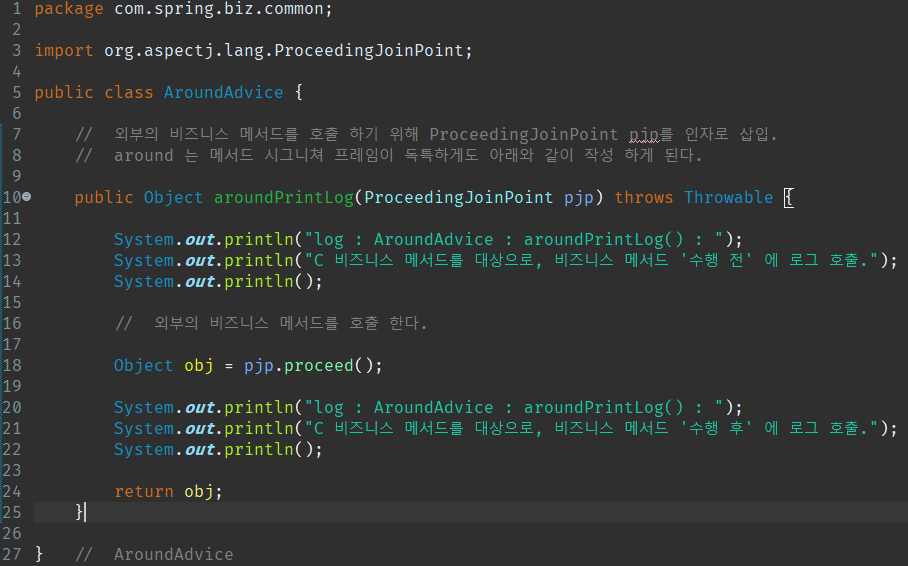Click the AroundAdvice class name on line 5

(224, 93)
